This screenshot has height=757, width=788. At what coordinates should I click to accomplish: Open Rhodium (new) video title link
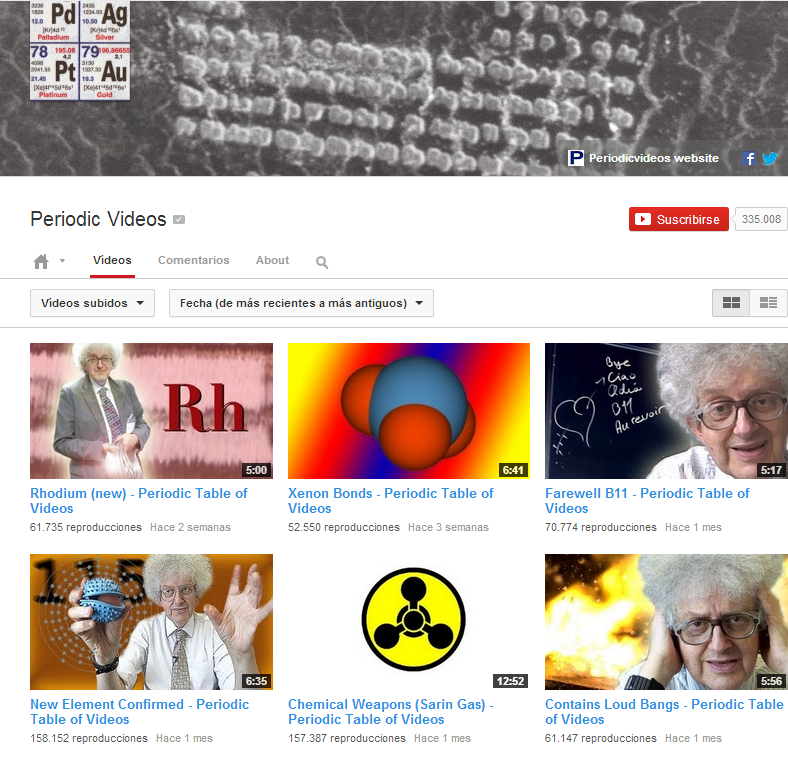(x=139, y=501)
